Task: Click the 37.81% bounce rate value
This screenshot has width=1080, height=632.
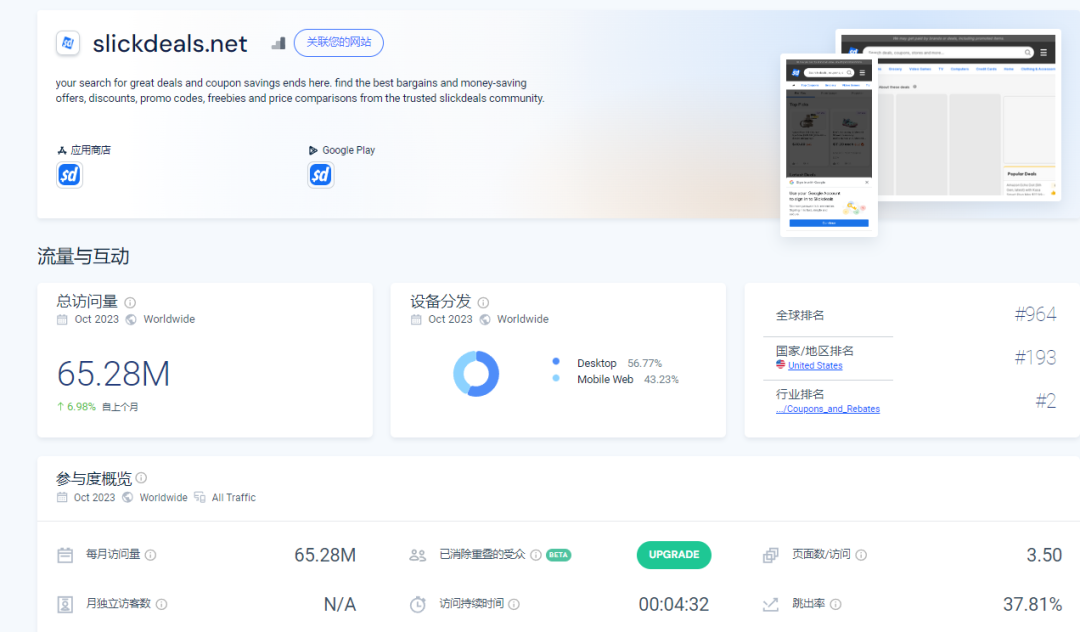Action: click(x=1032, y=604)
